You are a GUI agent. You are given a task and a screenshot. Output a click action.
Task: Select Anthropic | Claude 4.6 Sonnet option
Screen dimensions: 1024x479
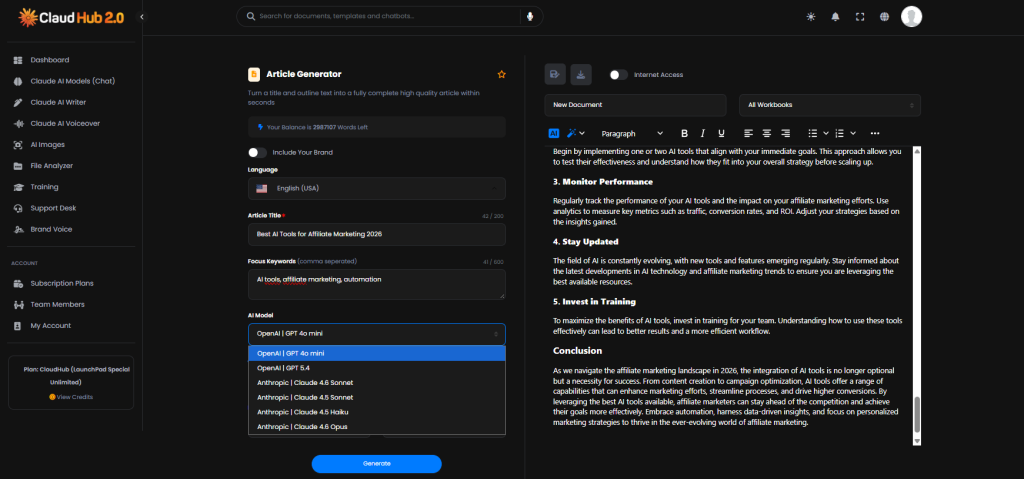coord(377,383)
